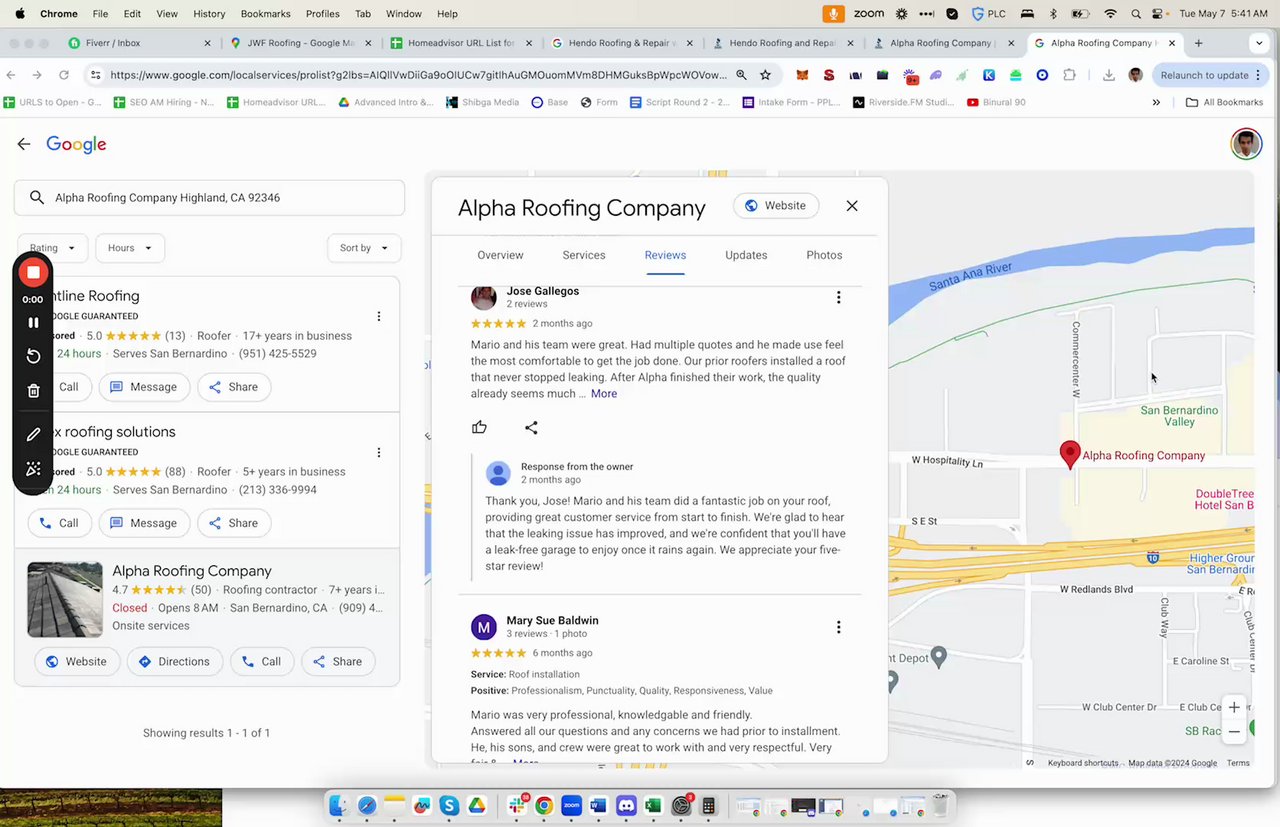Image resolution: width=1280 pixels, height=827 pixels.
Task: Open Discord from the Dock
Action: click(x=626, y=804)
